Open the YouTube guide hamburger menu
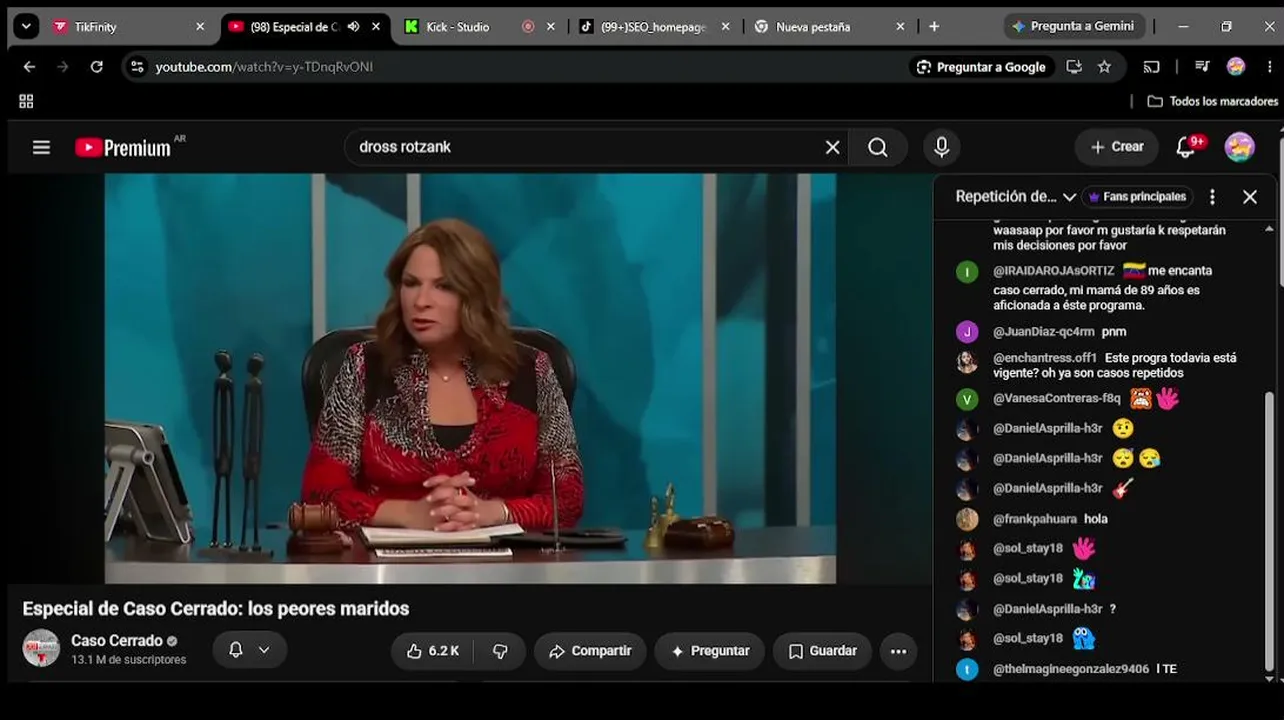1284x720 pixels. [x=41, y=147]
